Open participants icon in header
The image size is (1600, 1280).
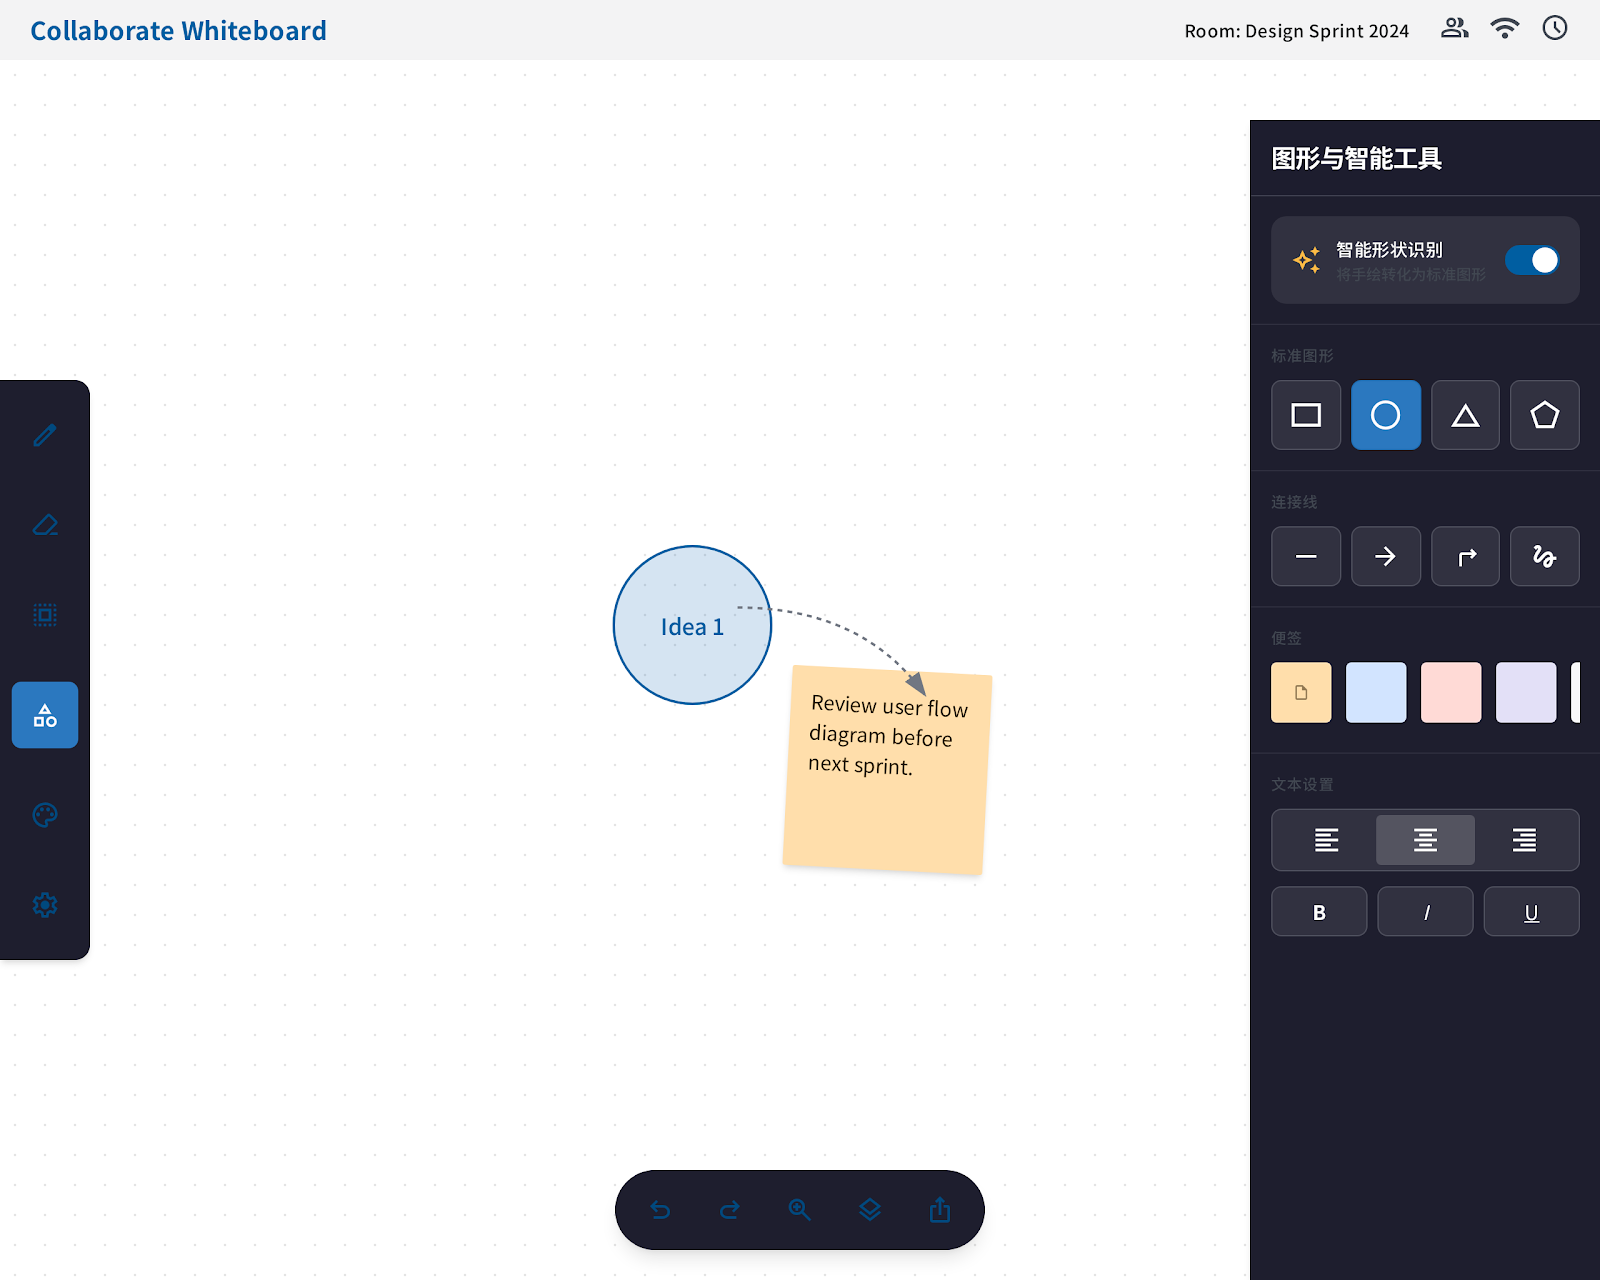pos(1455,28)
